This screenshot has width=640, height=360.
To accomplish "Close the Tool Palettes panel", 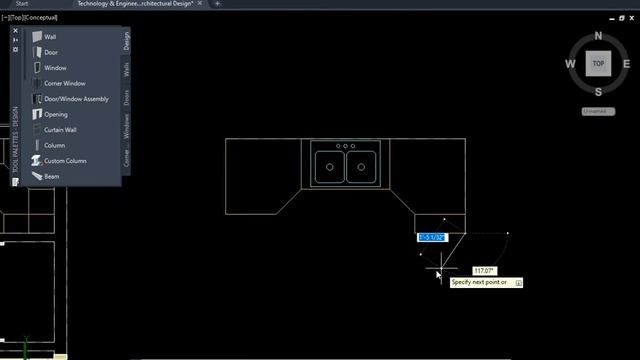I will (x=16, y=31).
